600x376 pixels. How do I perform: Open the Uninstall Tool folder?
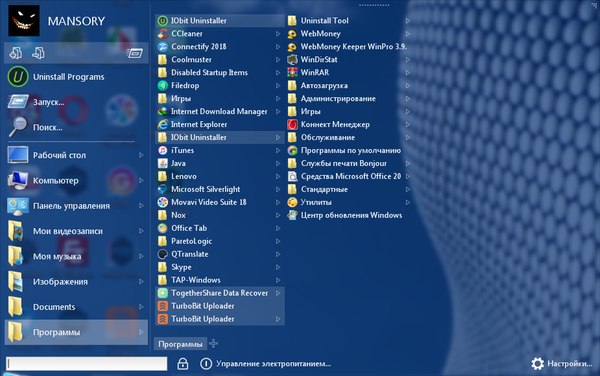pos(349,21)
